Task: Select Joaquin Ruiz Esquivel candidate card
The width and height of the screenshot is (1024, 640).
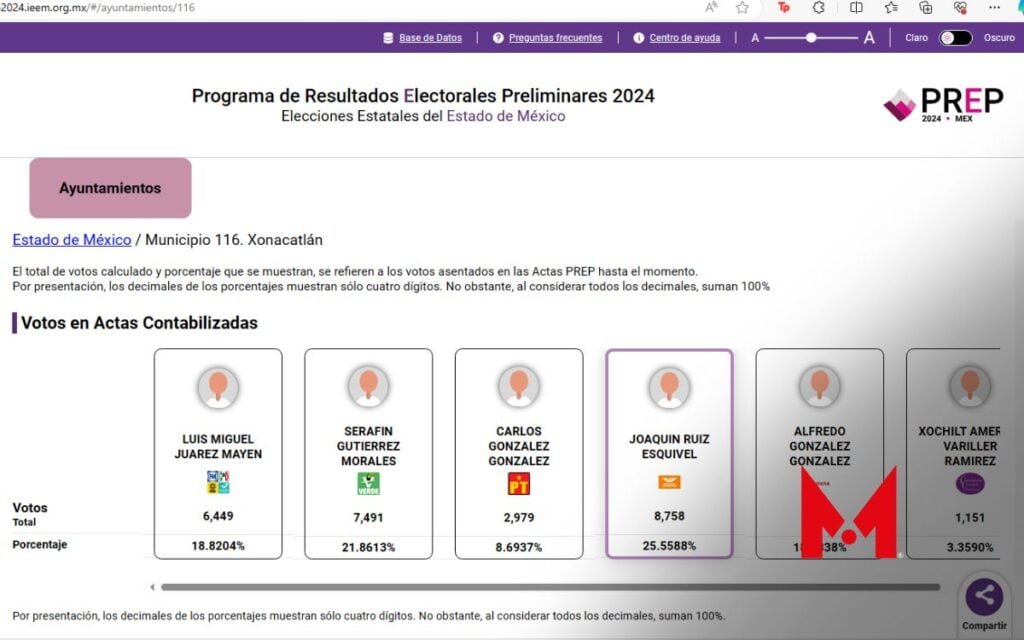Action: coord(669,452)
